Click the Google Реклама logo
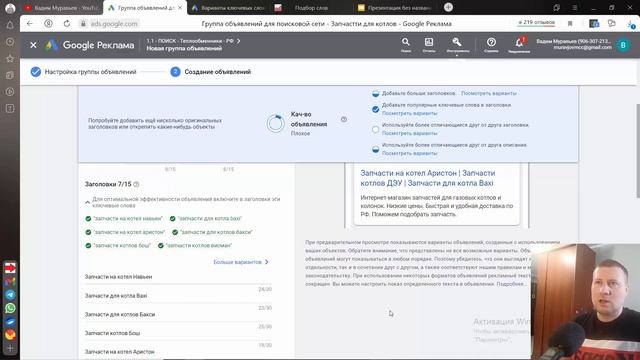This screenshot has height=360, width=640. 89,45
